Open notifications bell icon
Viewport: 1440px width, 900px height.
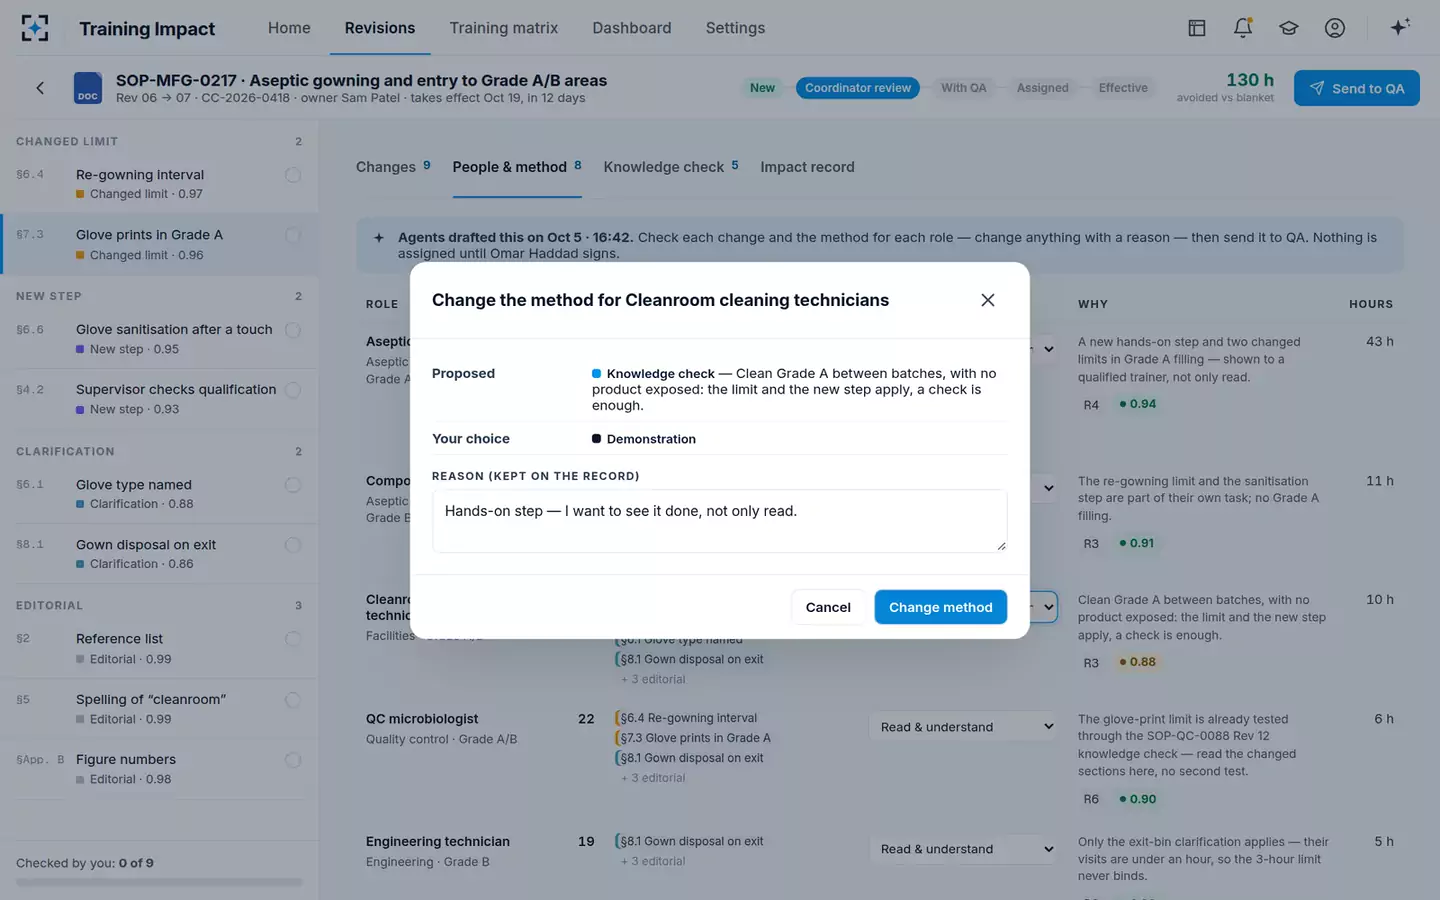[x=1243, y=28]
